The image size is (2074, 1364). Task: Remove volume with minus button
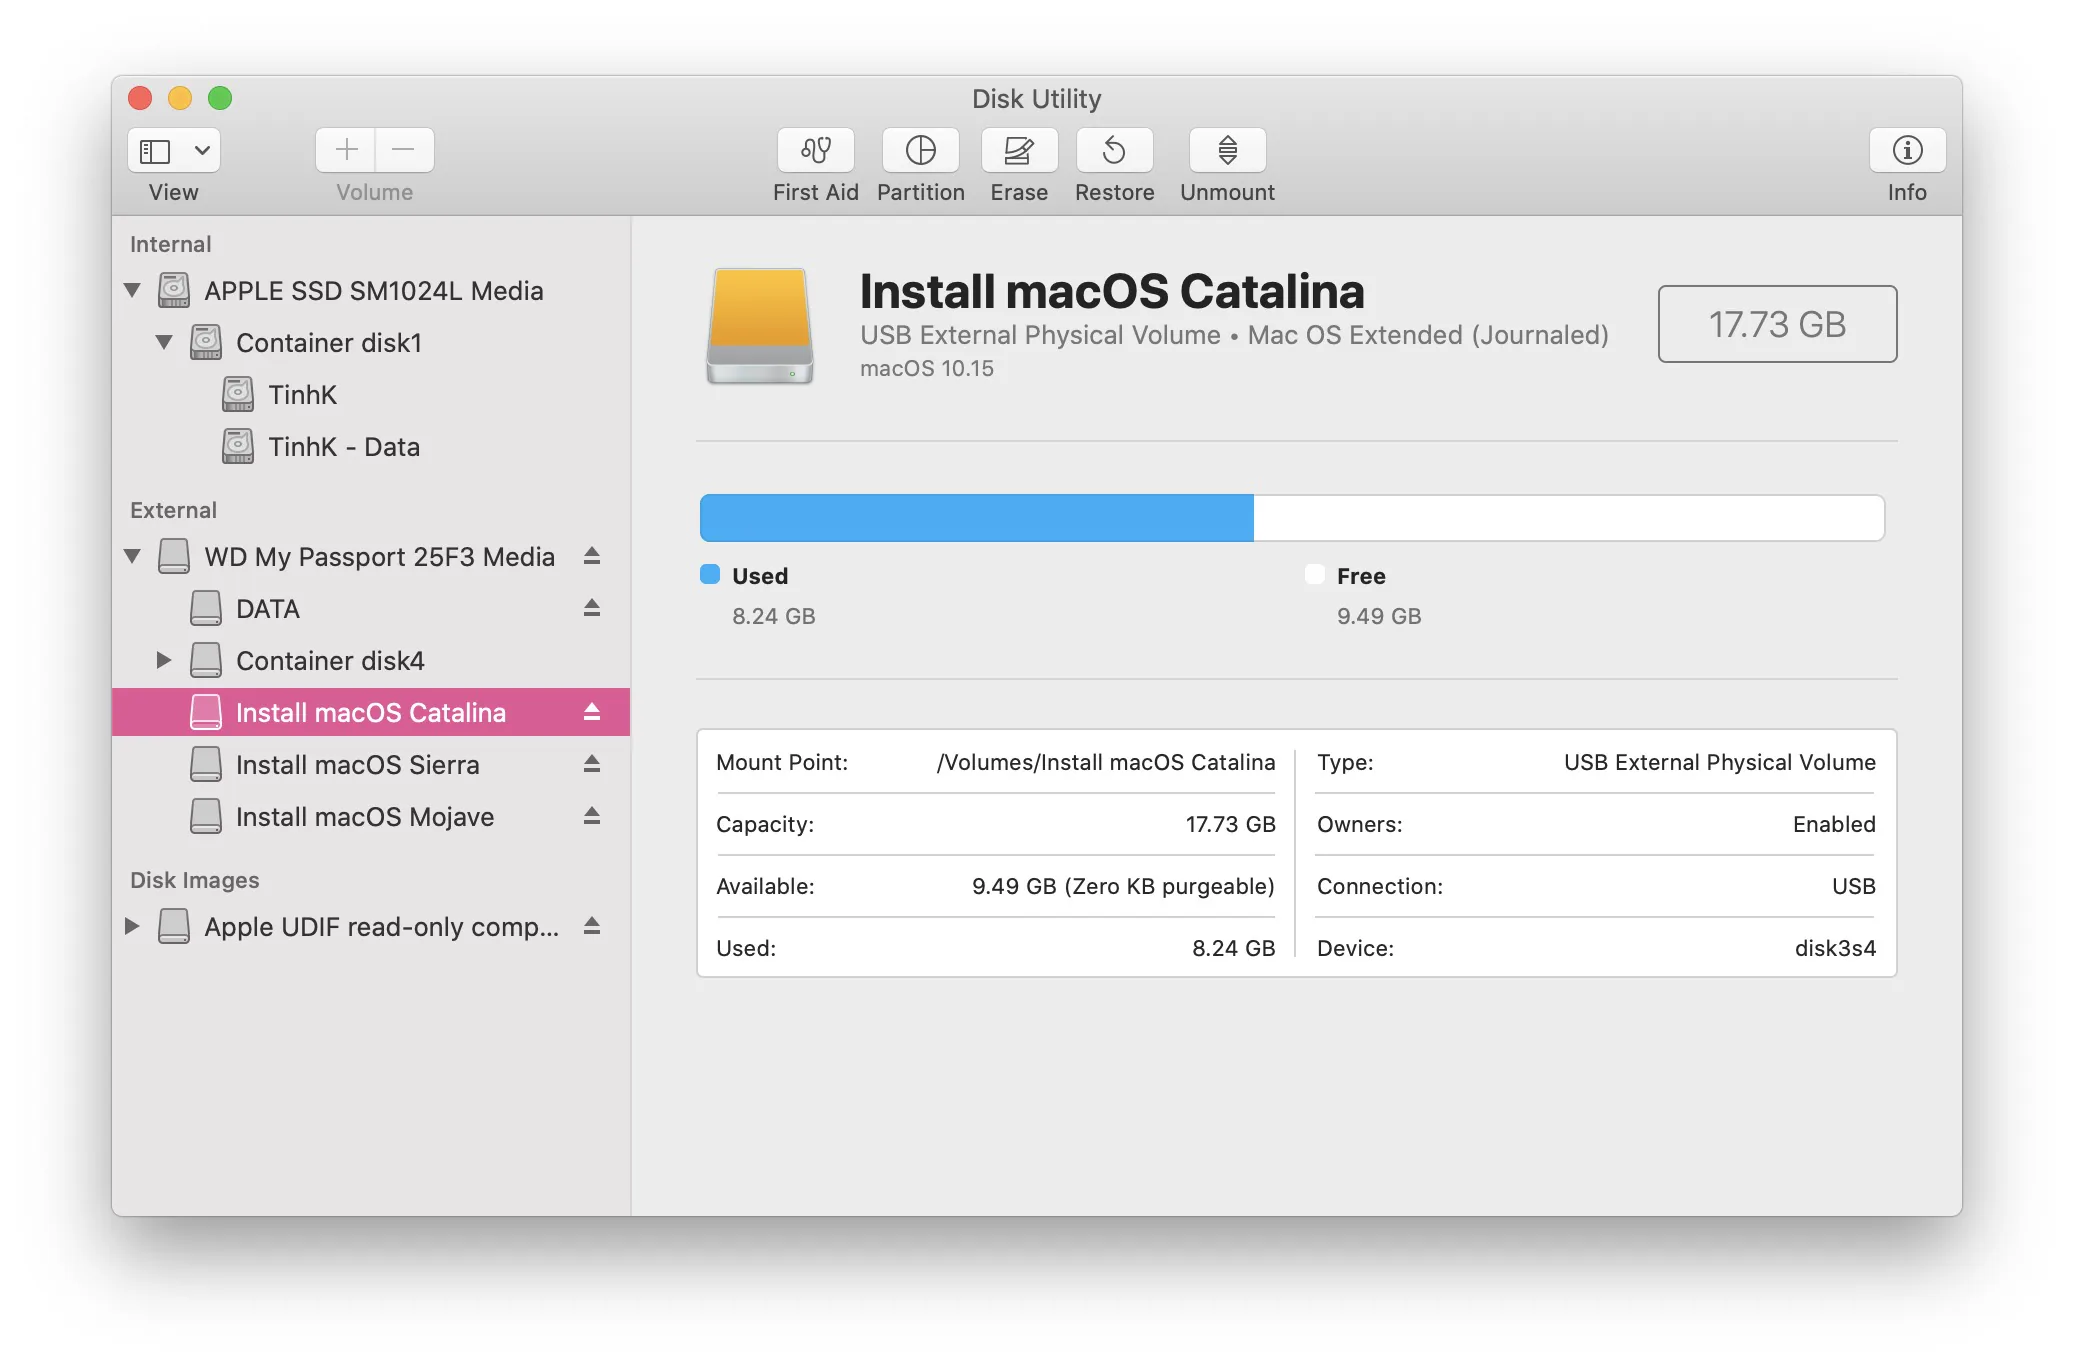coord(404,150)
